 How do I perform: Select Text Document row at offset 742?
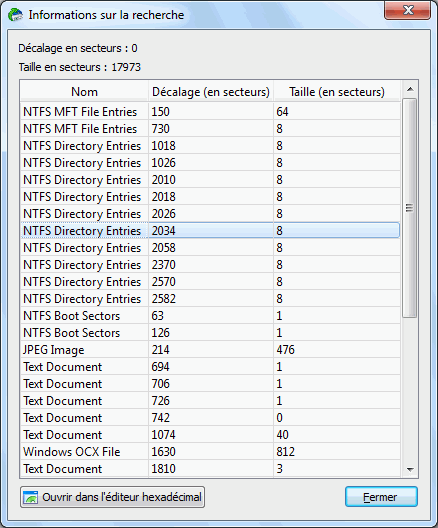tap(210, 418)
